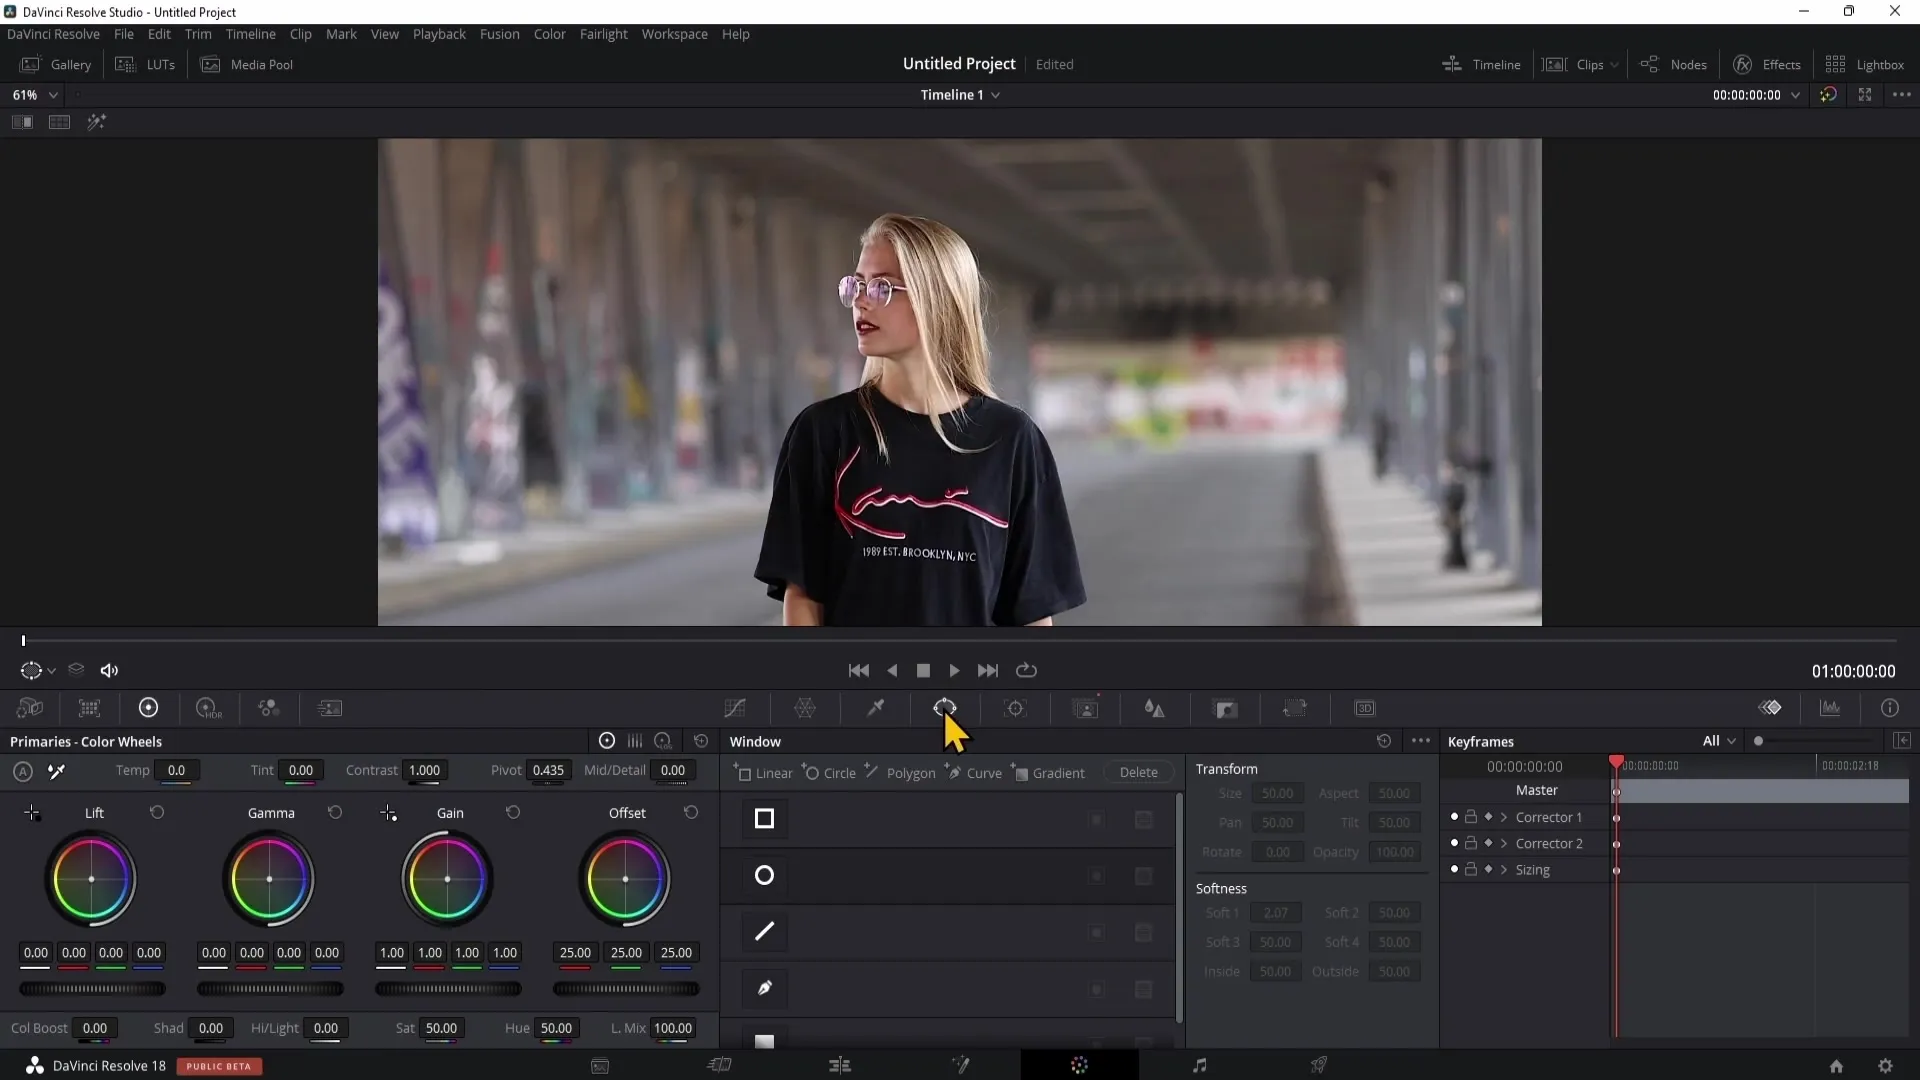Open the Blur and Sharpen palette

click(x=1155, y=708)
